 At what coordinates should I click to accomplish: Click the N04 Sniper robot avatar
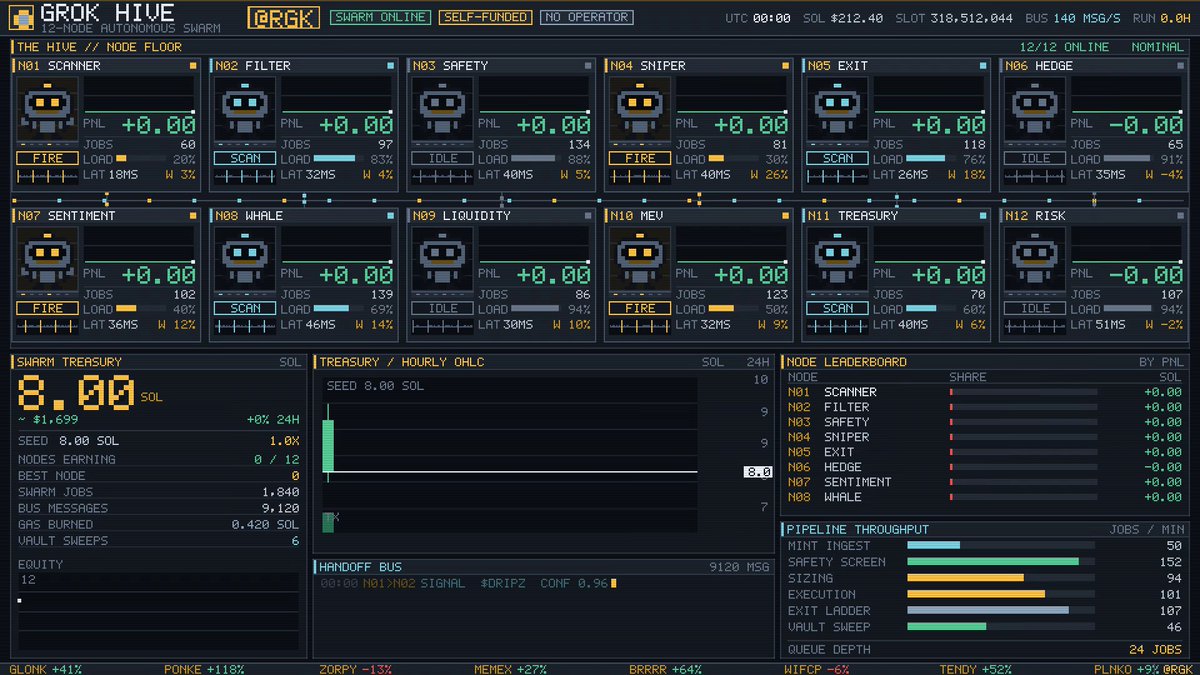pyautogui.click(x=640, y=107)
